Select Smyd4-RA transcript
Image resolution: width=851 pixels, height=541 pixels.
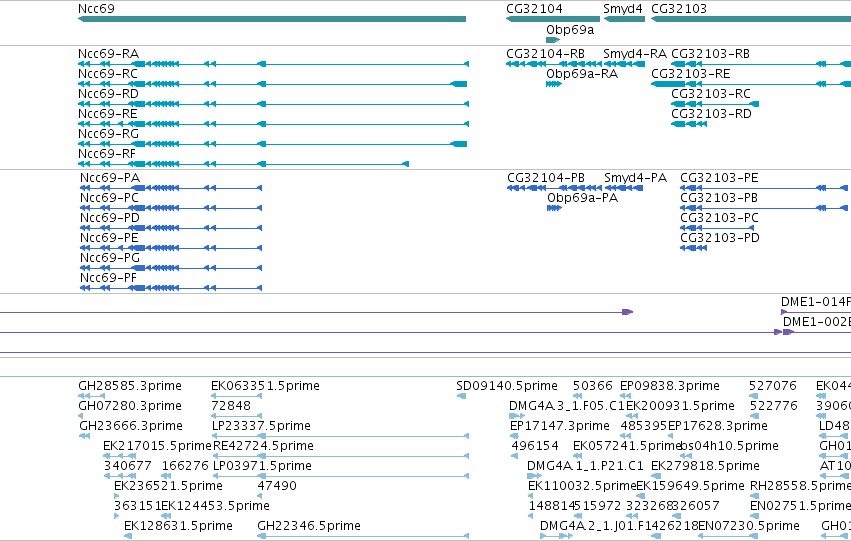coord(624,64)
